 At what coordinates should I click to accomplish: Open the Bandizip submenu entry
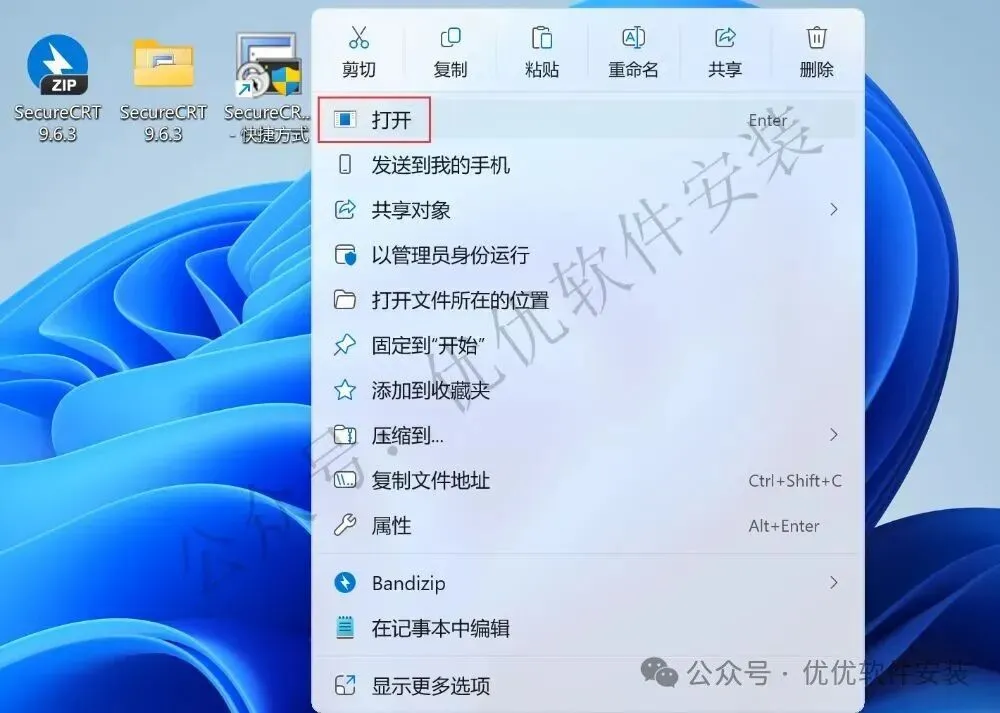pos(587,583)
